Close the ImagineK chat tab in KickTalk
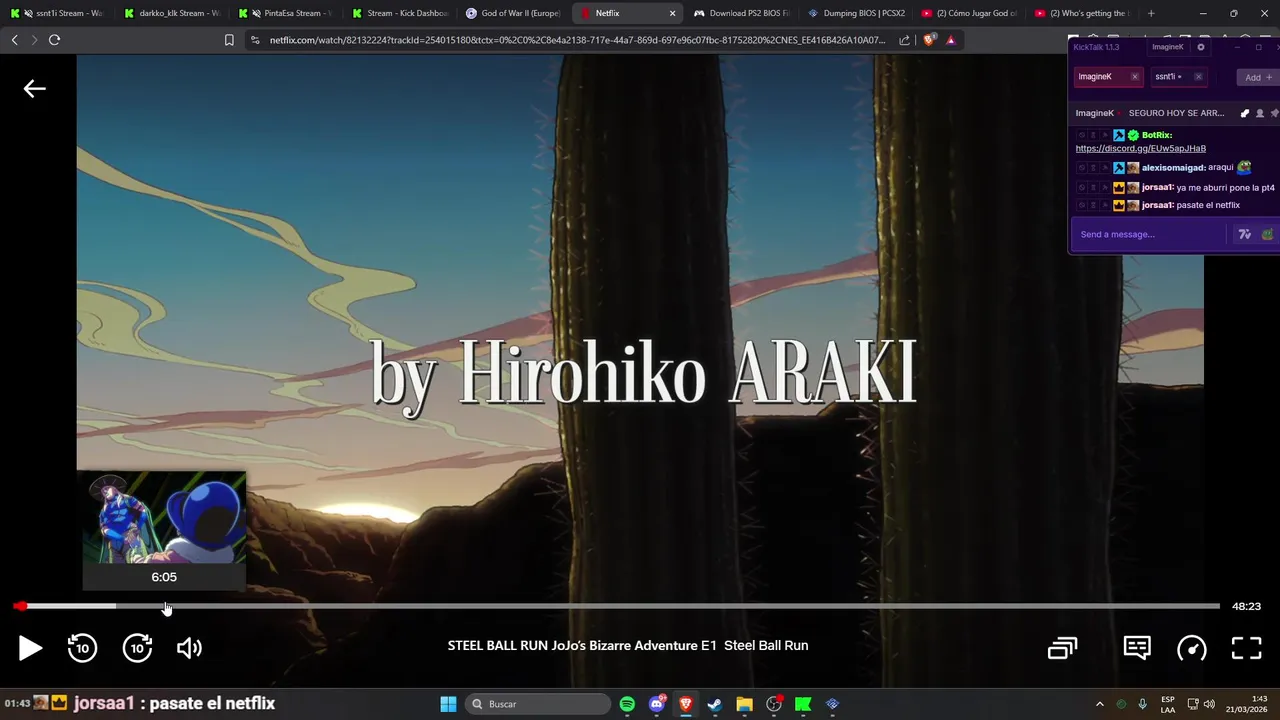The image size is (1280, 720). coord(1134,76)
